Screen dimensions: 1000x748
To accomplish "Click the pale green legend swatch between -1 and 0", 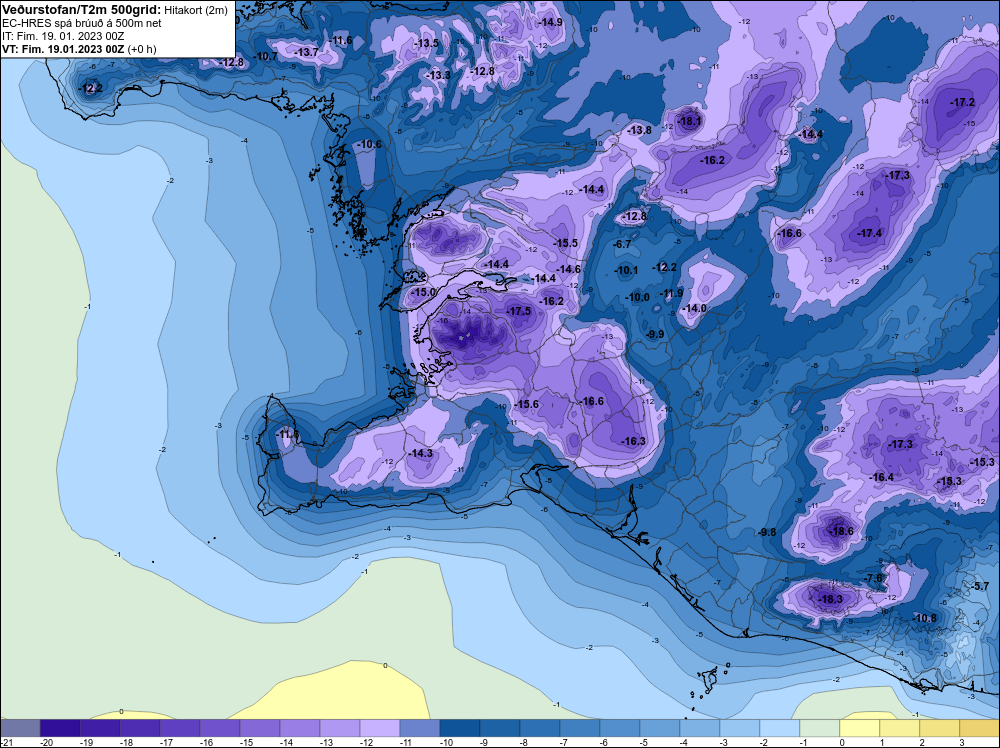I will tap(820, 728).
